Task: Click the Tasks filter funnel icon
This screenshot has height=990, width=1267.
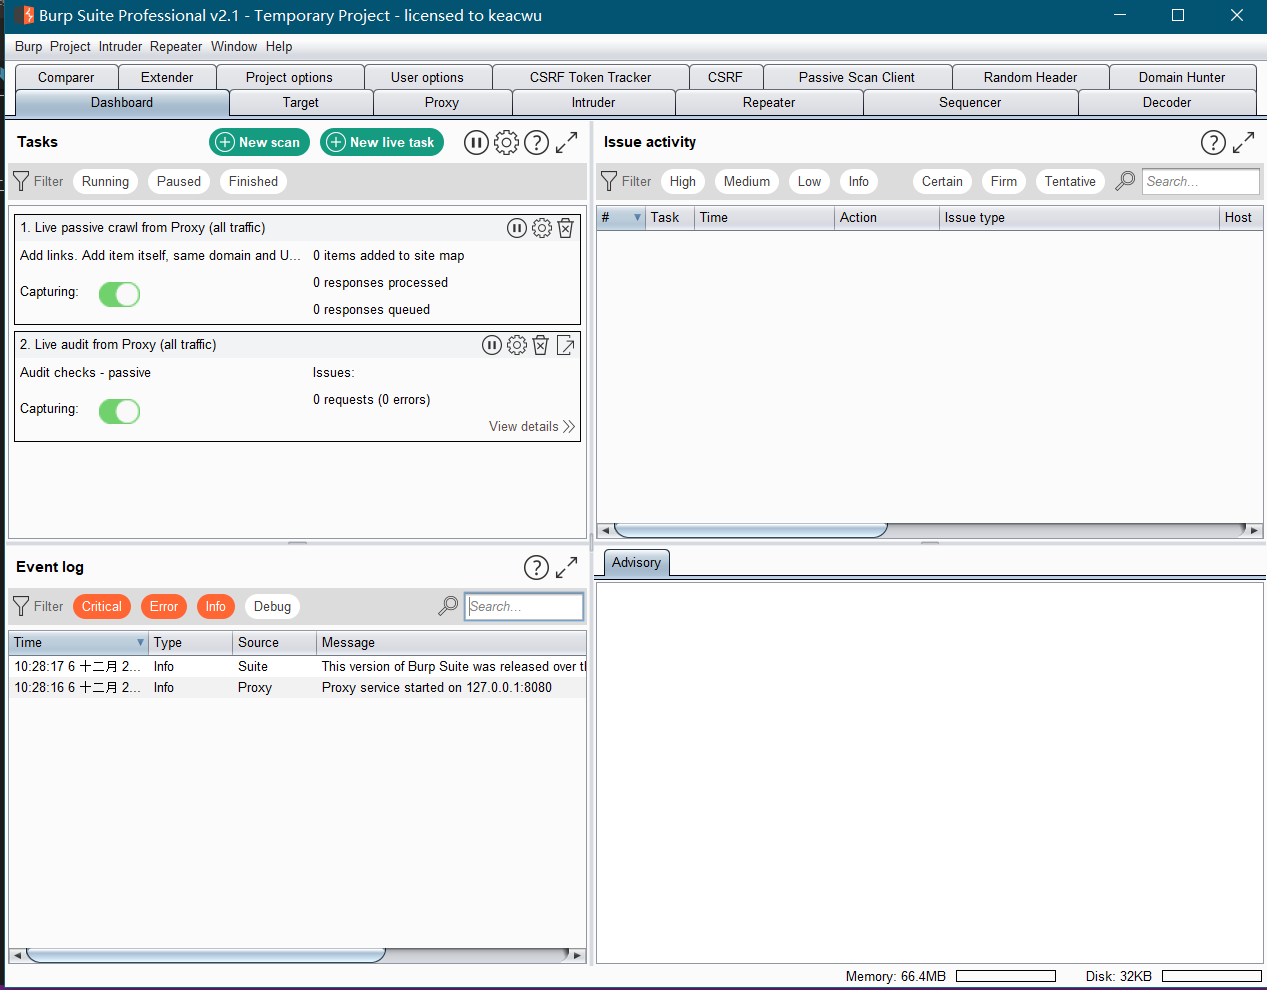Action: 21,181
